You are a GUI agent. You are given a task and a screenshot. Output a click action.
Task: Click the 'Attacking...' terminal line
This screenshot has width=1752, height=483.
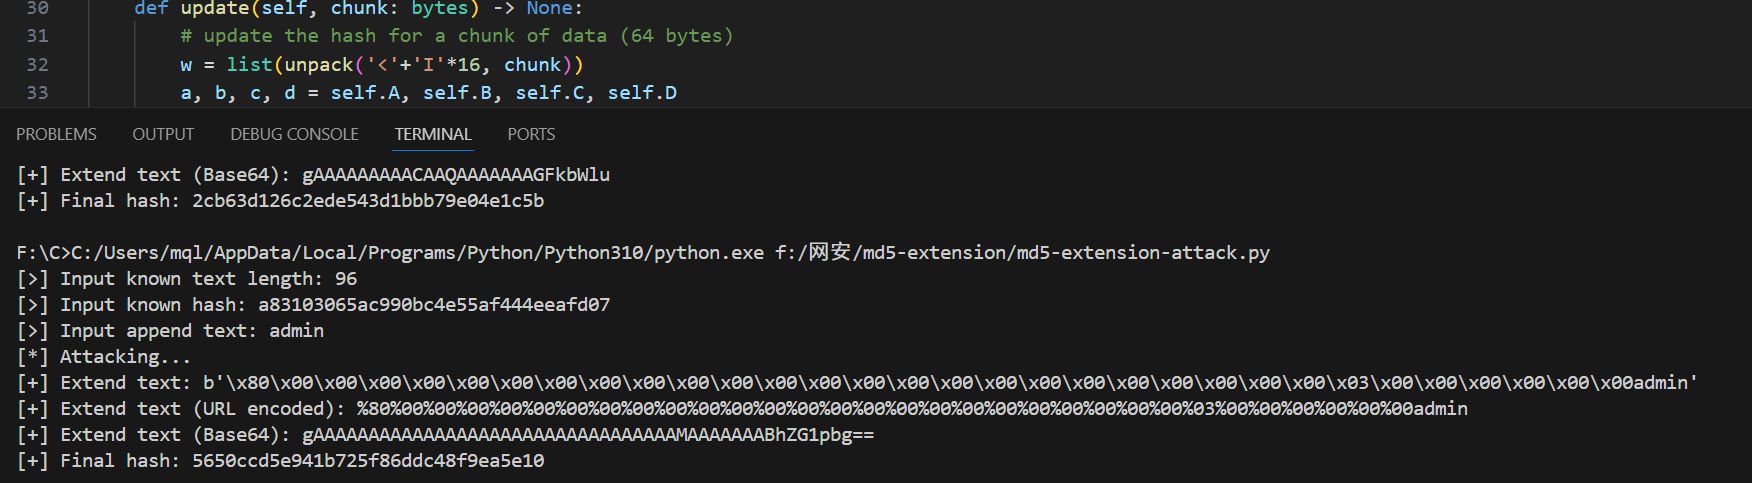click(125, 357)
